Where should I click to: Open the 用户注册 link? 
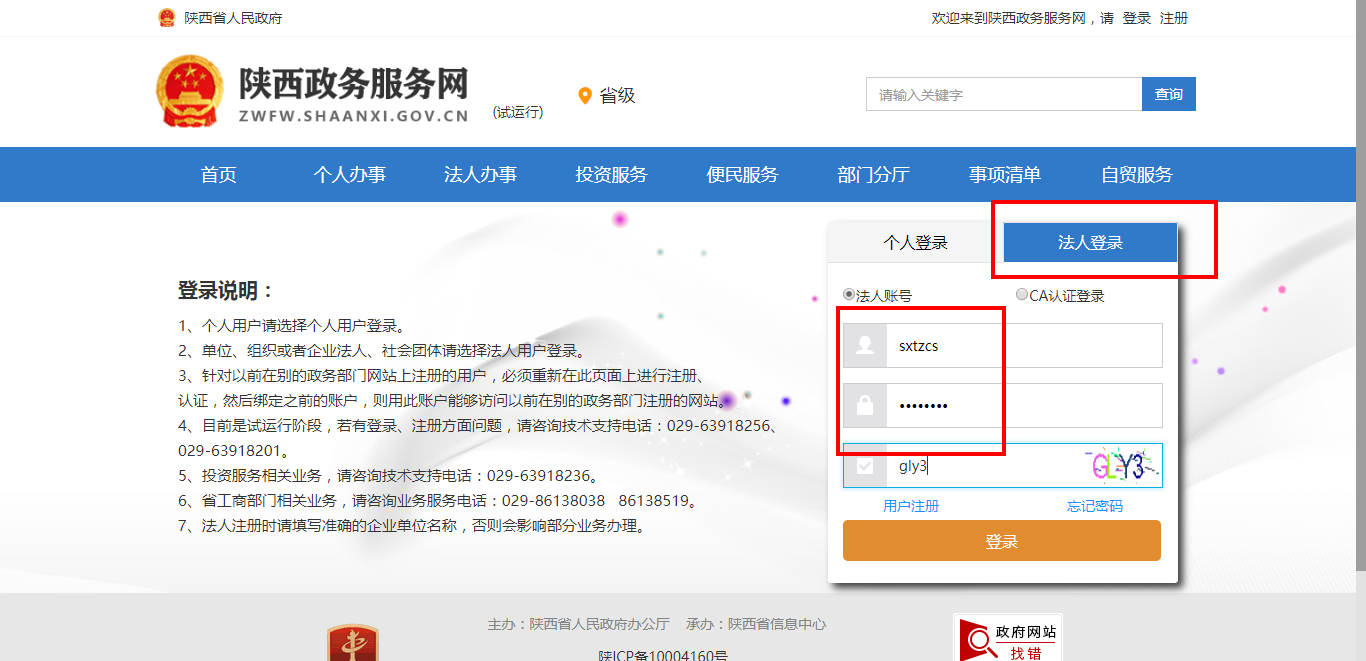[x=911, y=506]
